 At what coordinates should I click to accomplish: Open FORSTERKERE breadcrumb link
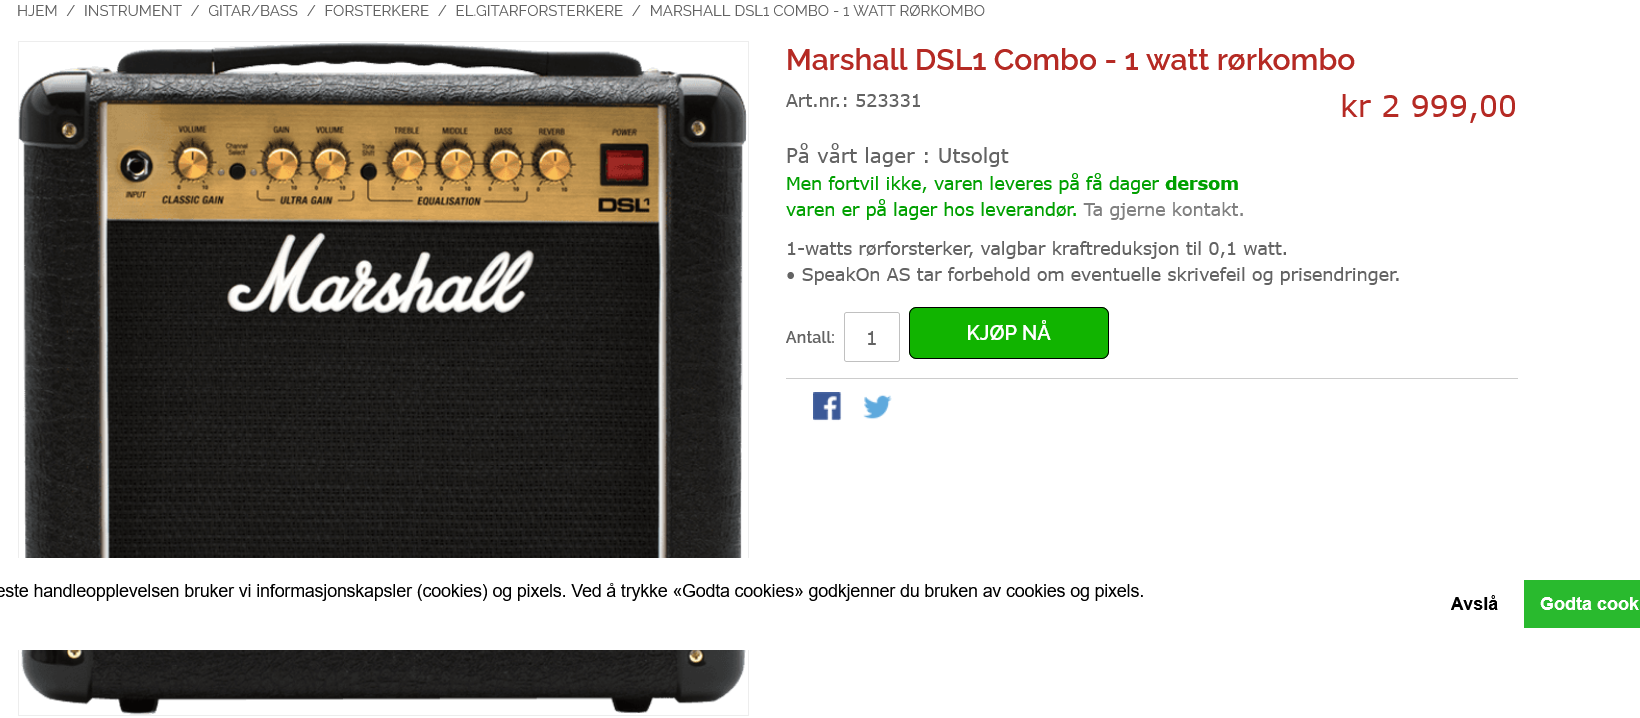(376, 11)
